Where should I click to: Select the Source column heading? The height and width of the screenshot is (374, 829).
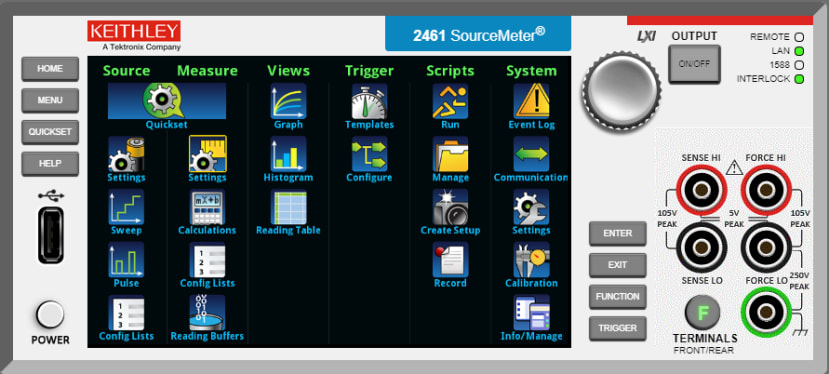pos(126,71)
